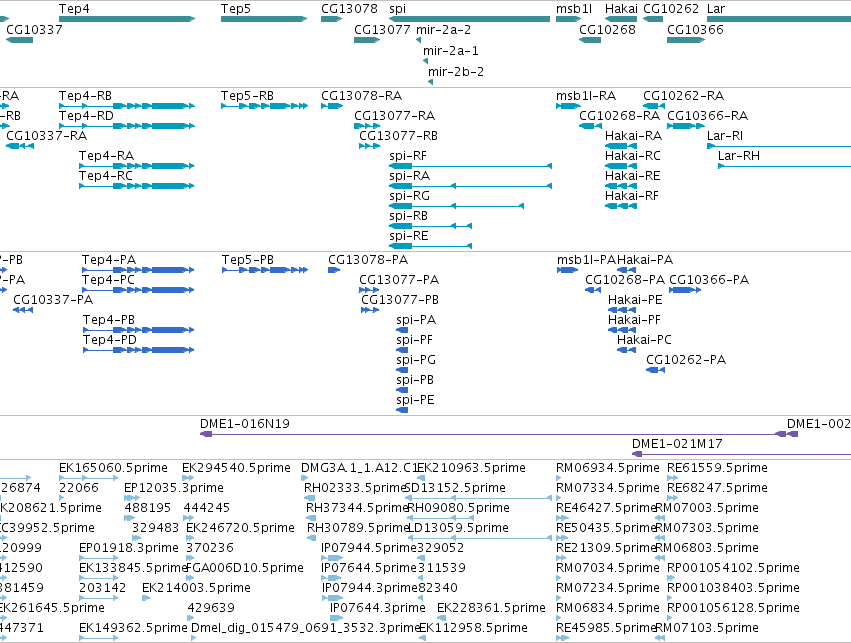
Task: Click the CG13078-PA protein label
Action: [x=368, y=260]
